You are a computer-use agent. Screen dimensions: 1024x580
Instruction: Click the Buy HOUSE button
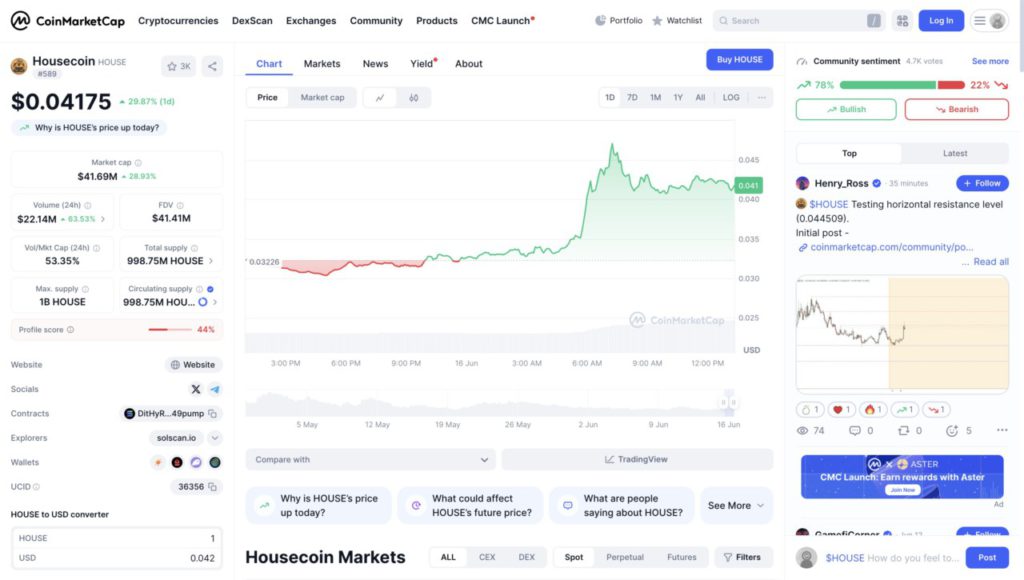pyautogui.click(x=739, y=59)
